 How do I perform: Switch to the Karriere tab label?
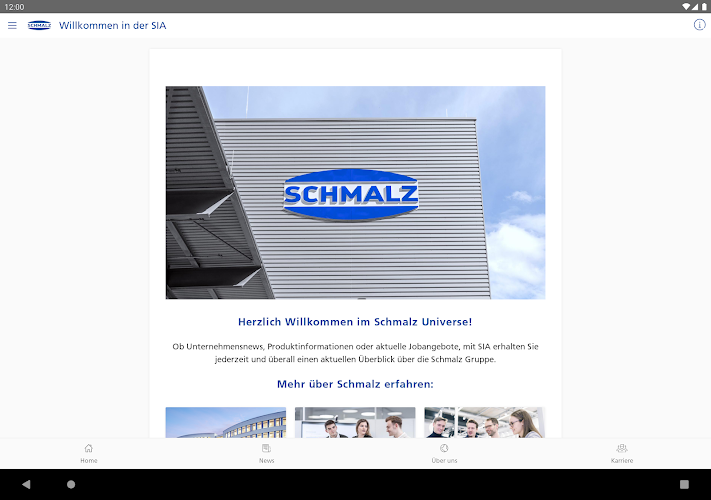(622, 460)
